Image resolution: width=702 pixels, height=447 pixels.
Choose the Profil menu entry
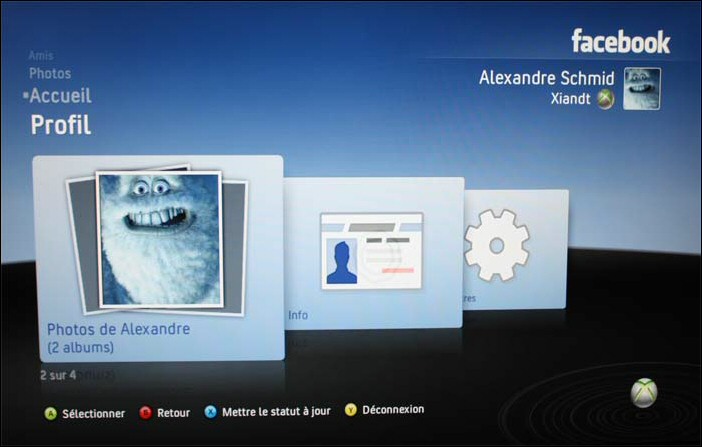[x=61, y=125]
